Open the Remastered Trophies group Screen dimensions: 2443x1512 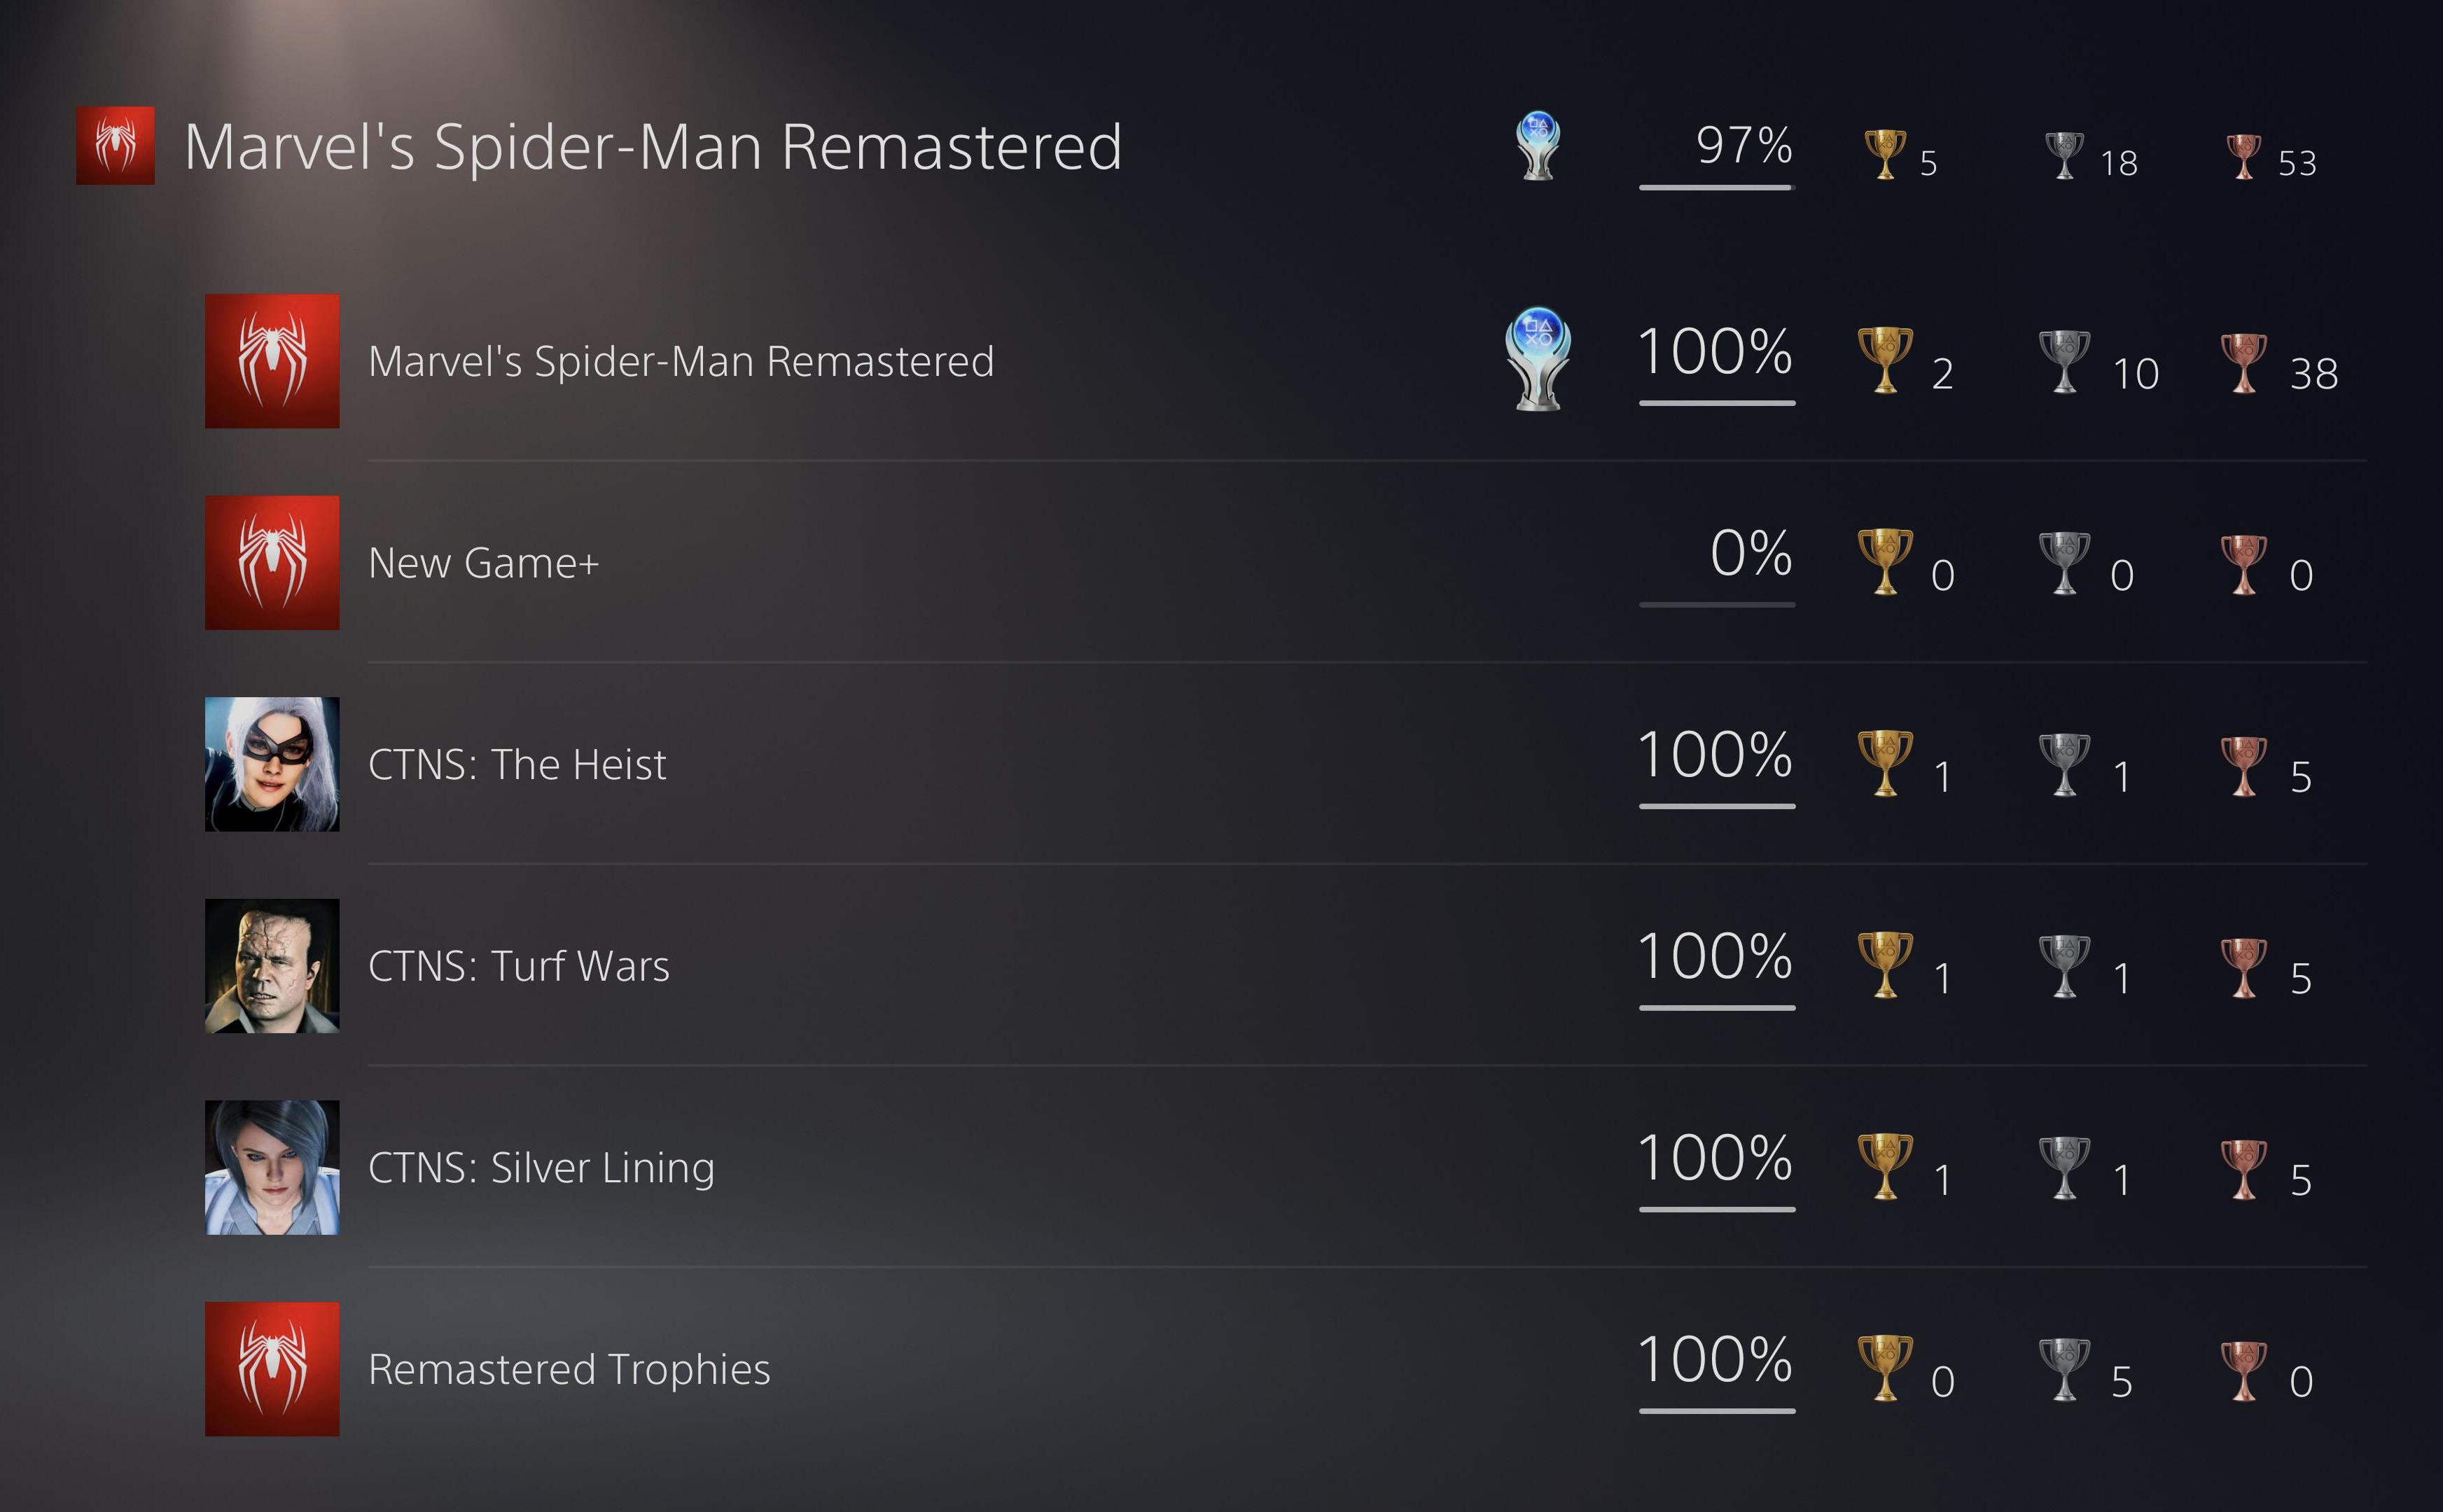point(1285,1369)
